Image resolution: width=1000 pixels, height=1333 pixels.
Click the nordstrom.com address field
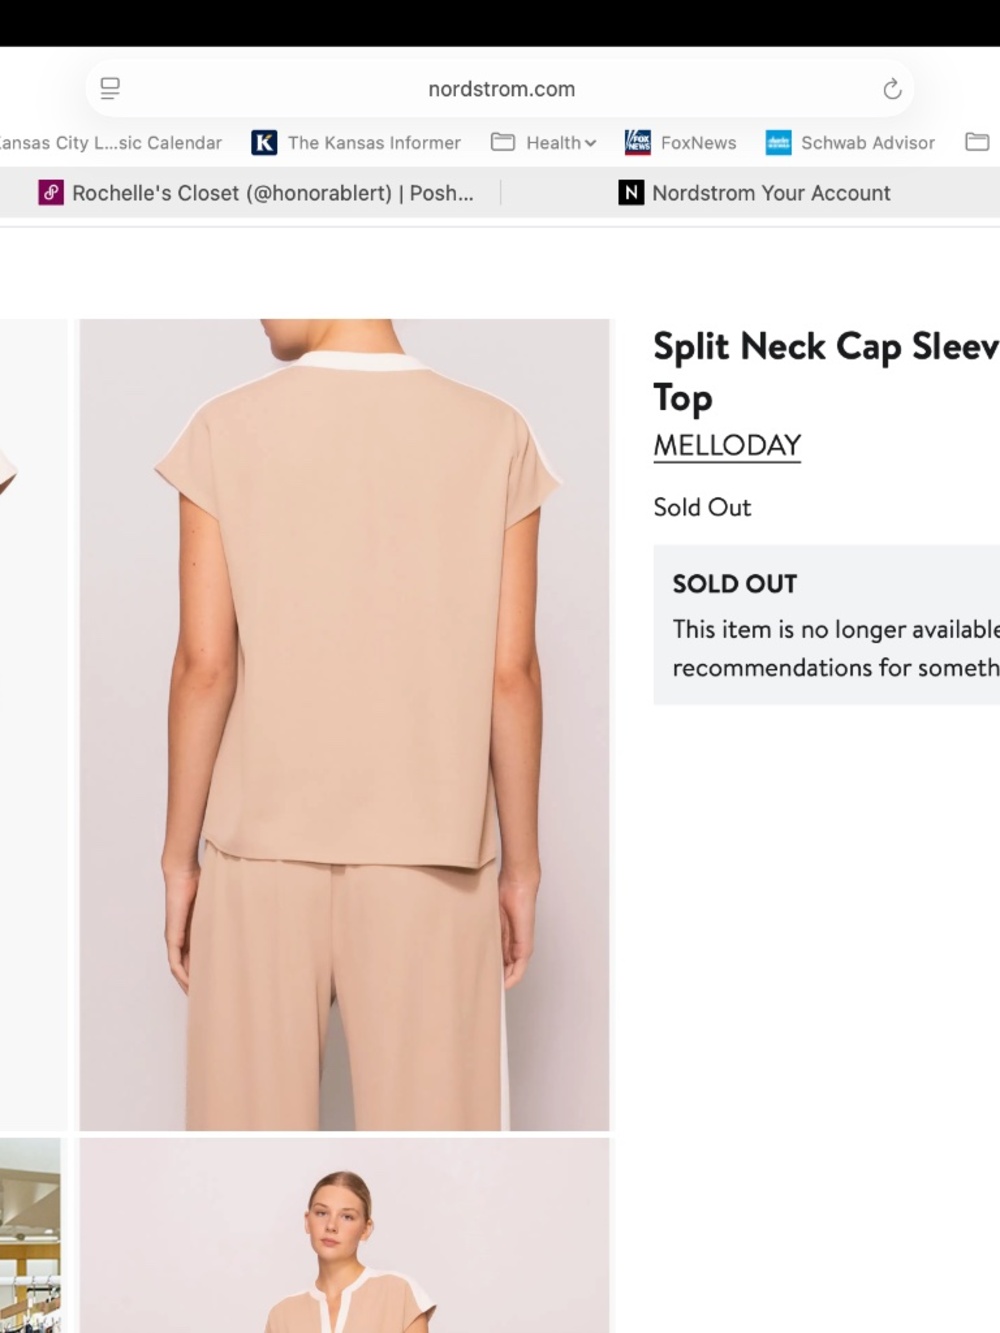coord(500,89)
